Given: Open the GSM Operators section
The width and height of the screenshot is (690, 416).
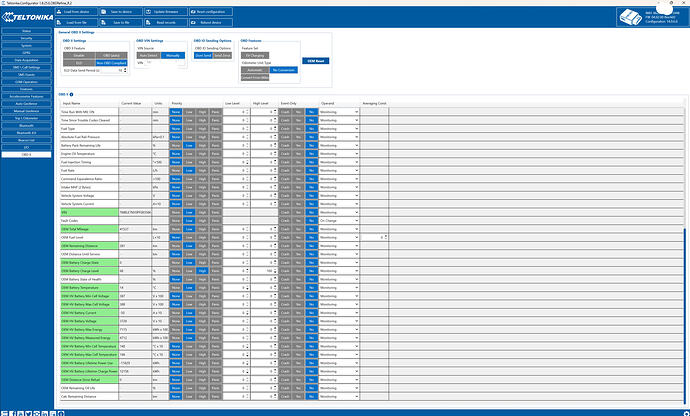Looking at the screenshot, I should (26, 82).
